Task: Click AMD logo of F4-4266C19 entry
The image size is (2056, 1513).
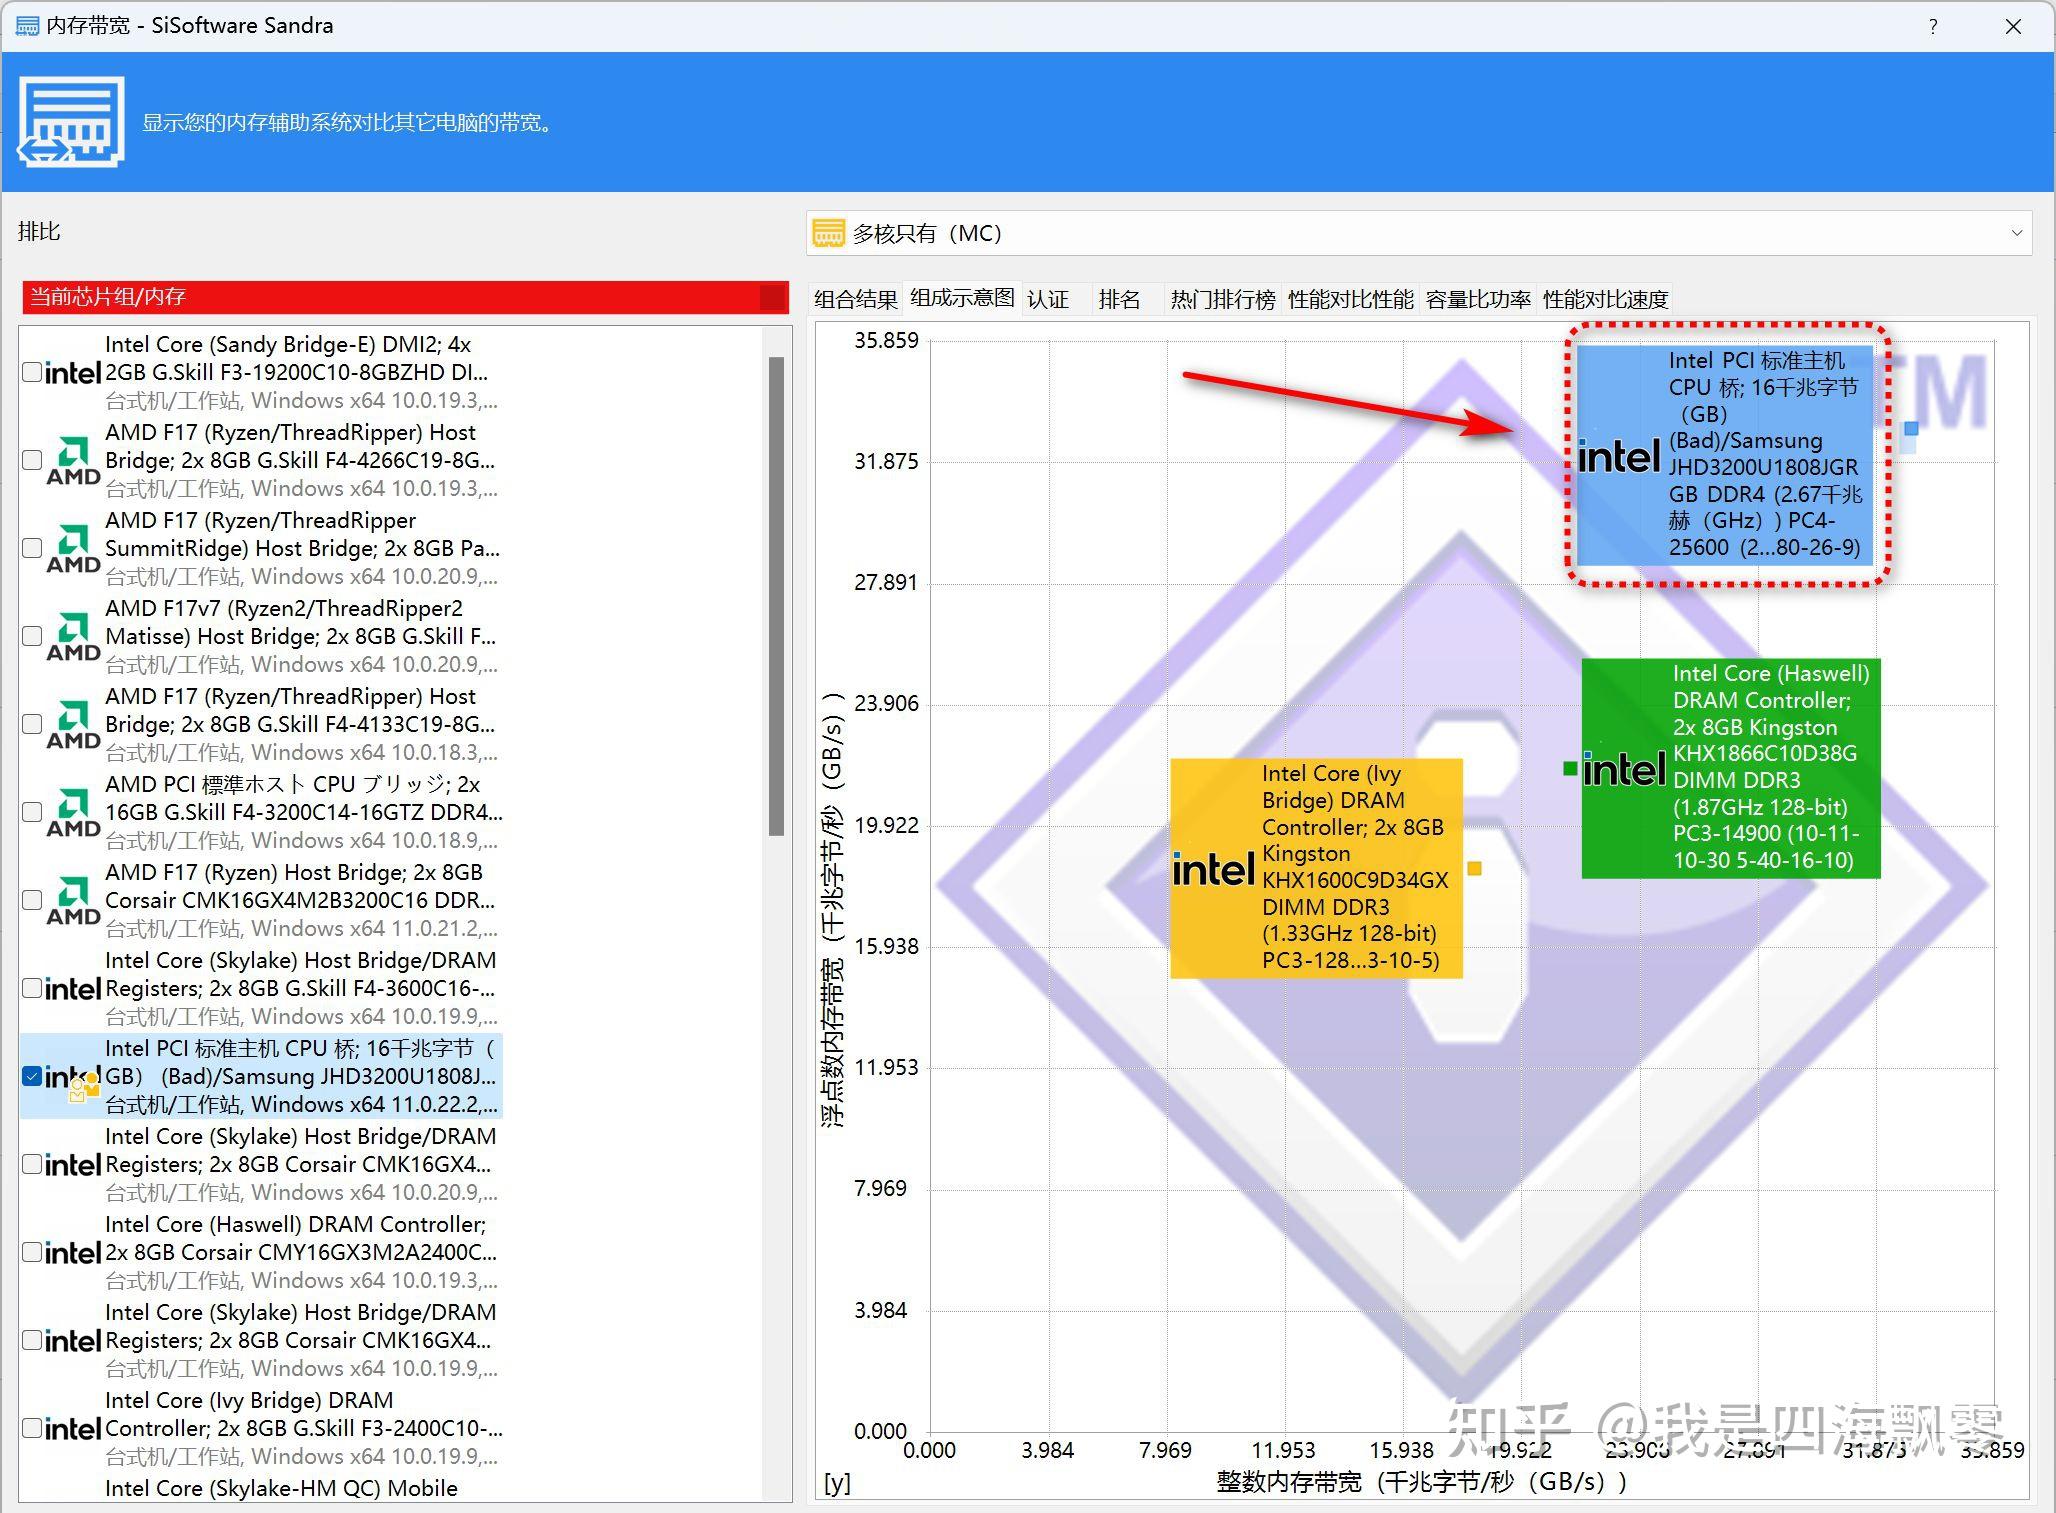Action: (73, 461)
